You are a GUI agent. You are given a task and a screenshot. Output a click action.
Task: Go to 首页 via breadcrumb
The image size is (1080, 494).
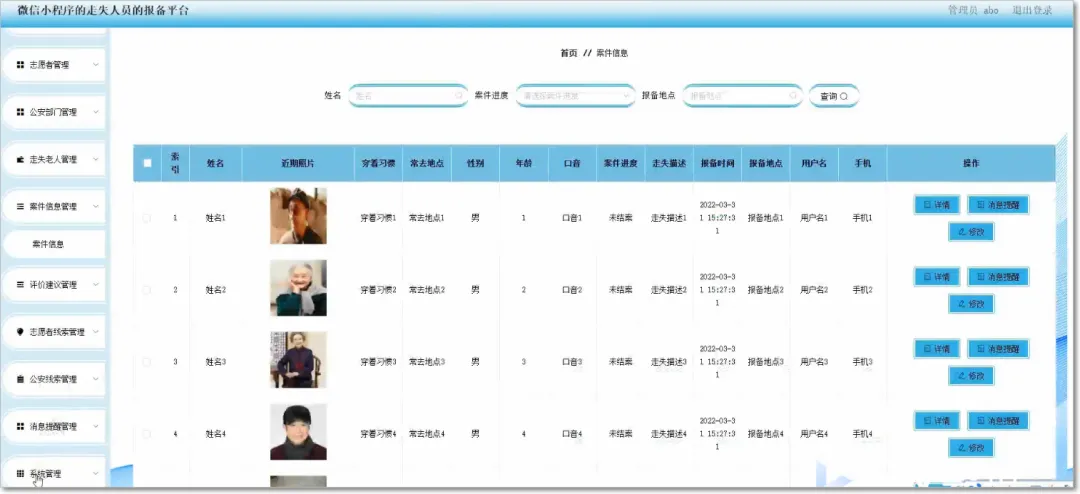click(x=568, y=53)
